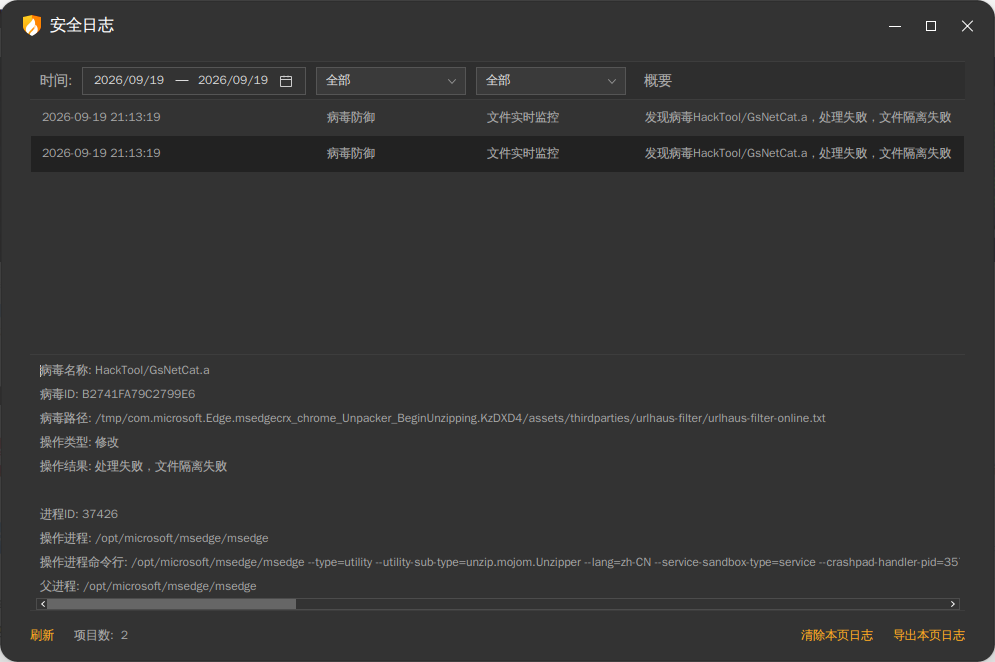Click 文件实时监控 in the first row
Screen dimensions: 995x662
click(x=523, y=117)
